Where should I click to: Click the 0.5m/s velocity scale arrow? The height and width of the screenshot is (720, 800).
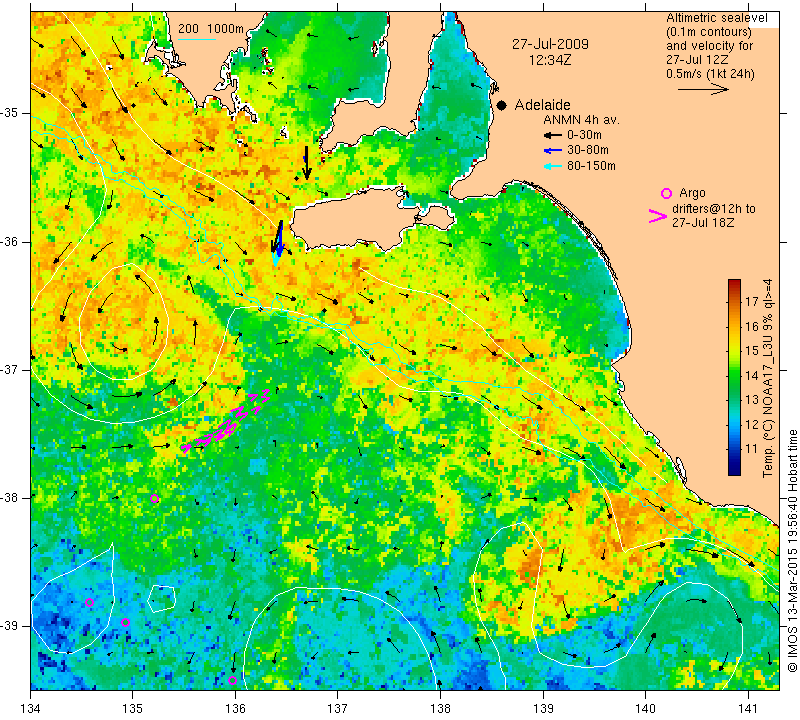click(703, 89)
